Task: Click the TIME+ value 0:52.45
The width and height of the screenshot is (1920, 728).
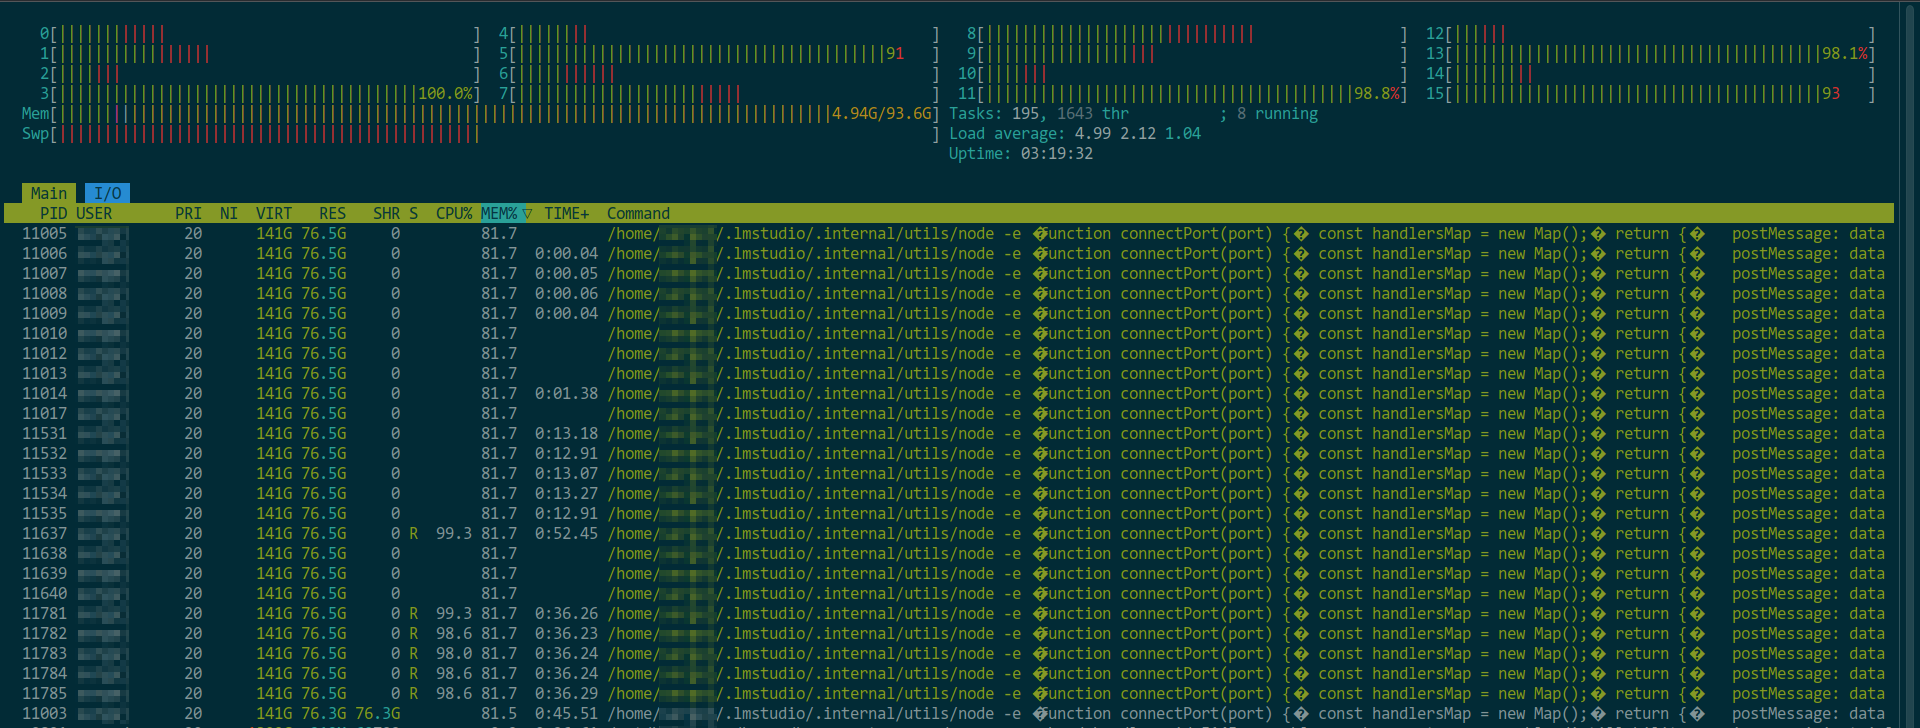Action: [x=566, y=534]
